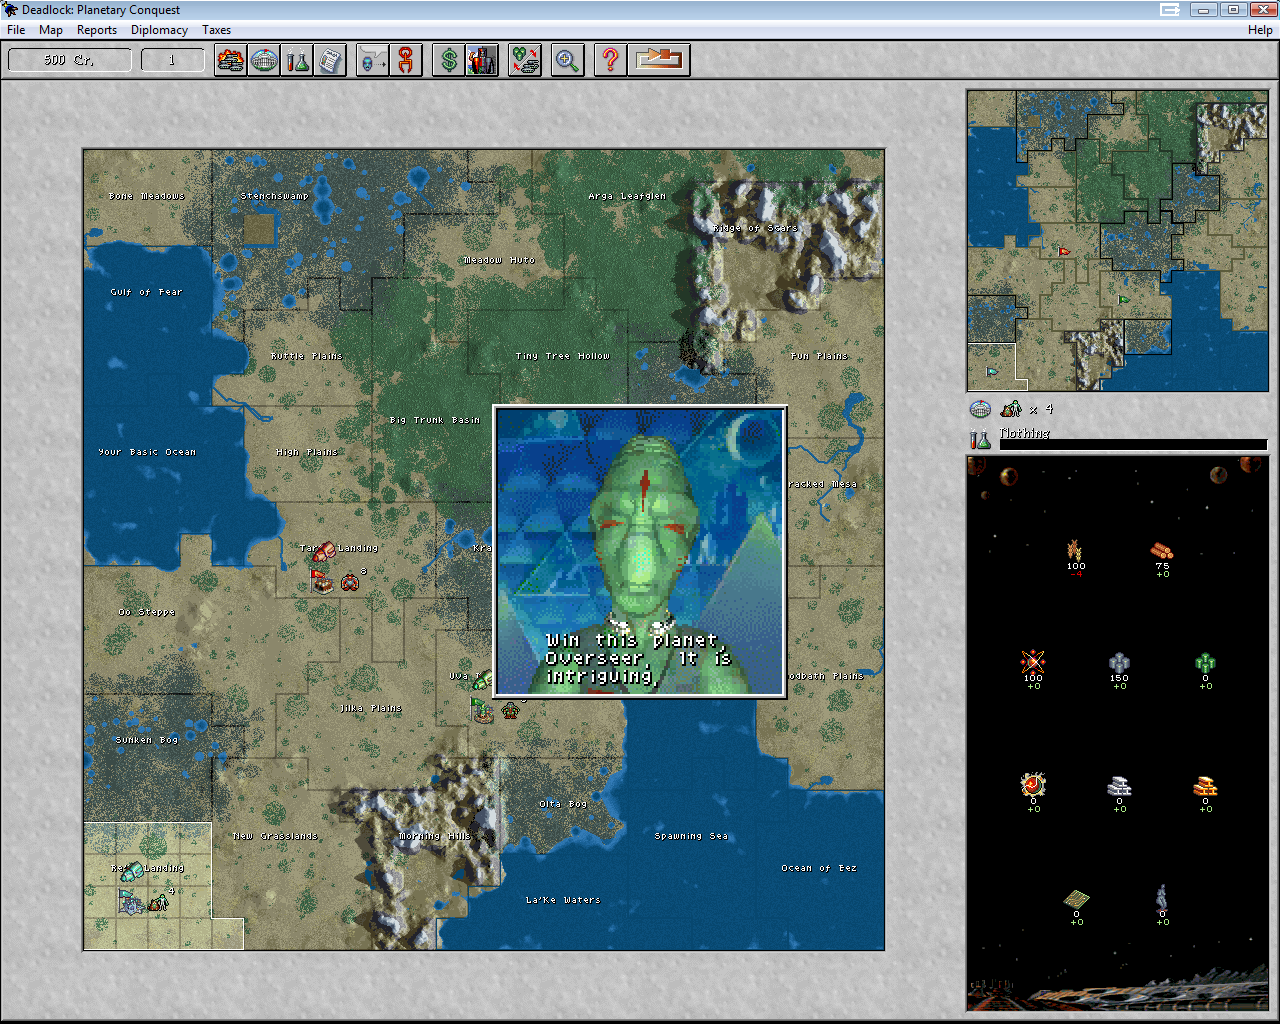Click the red claw toolbar icon
Viewport: 1280px width, 1024px height.
(405, 60)
